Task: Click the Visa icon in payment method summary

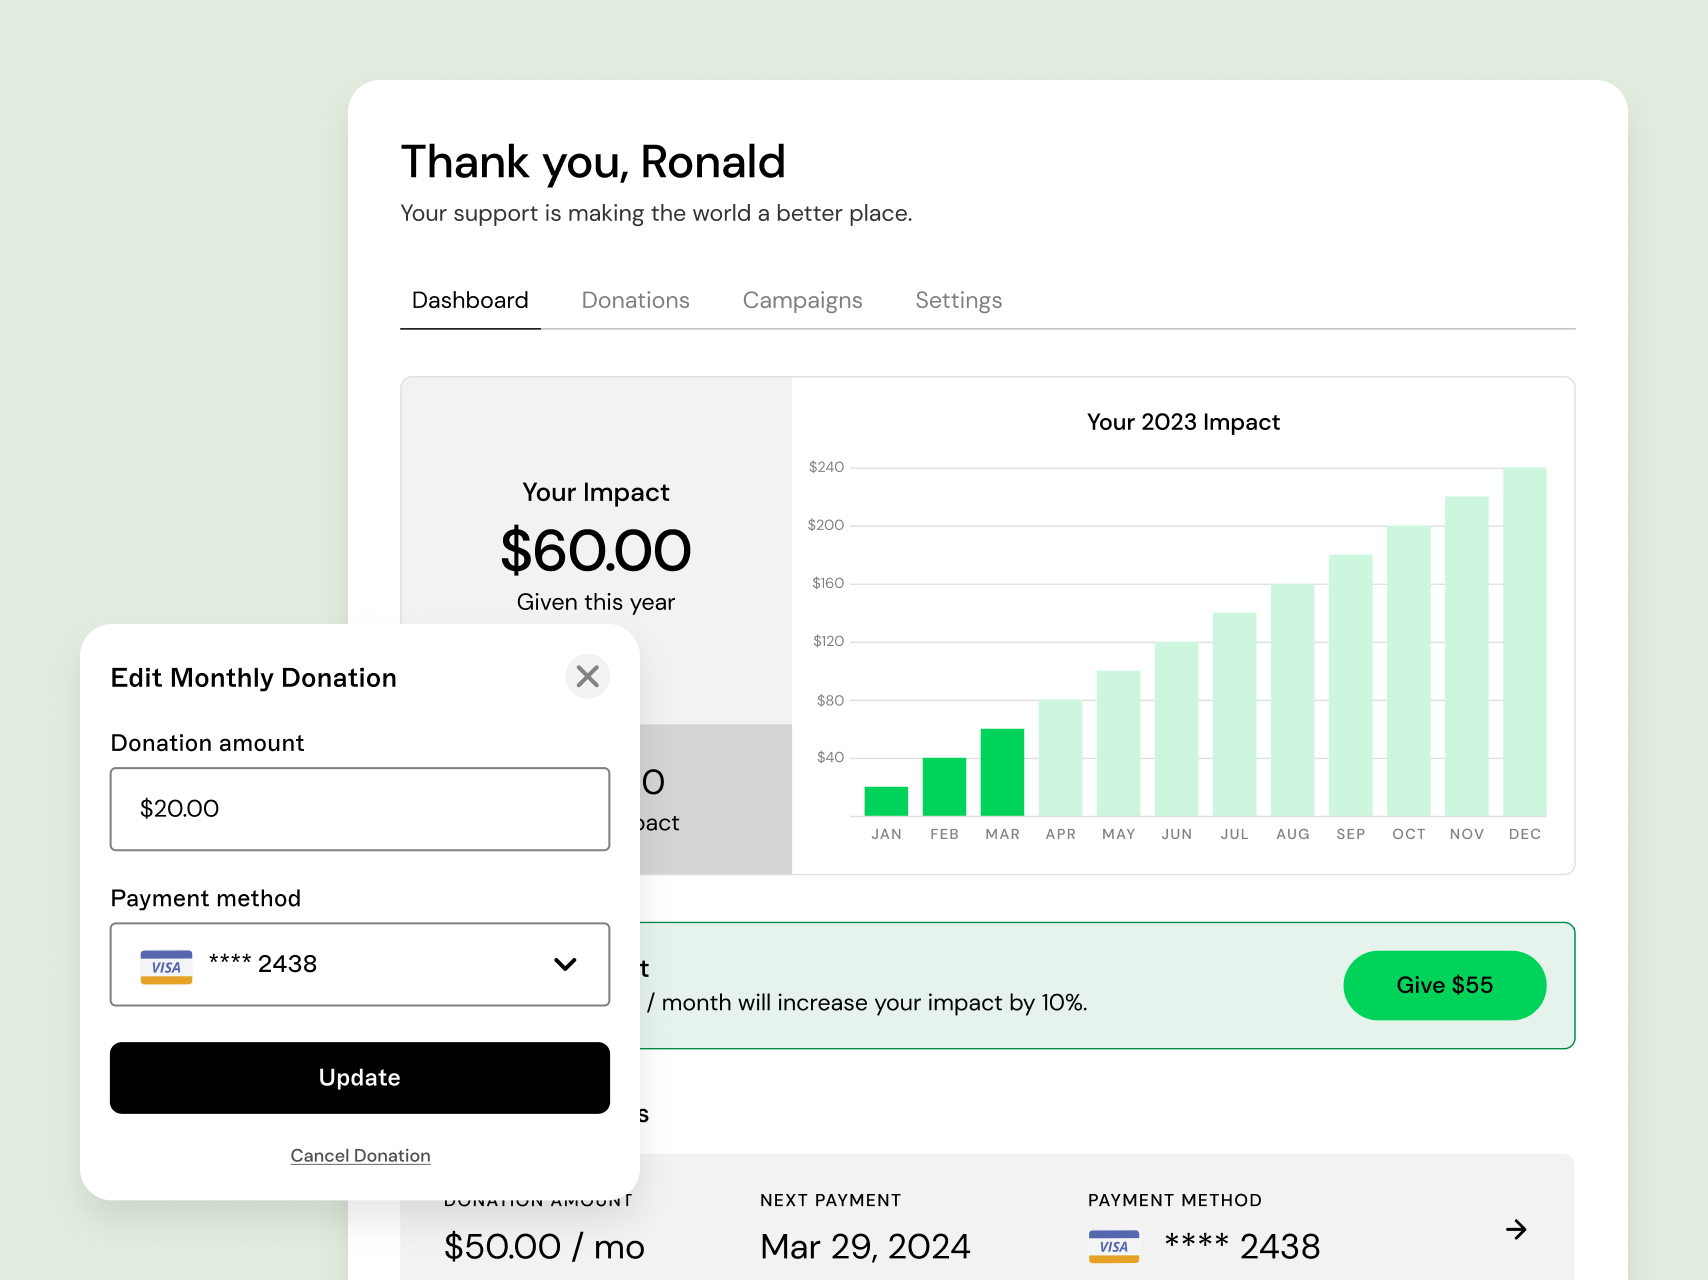Action: pyautogui.click(x=1113, y=1246)
